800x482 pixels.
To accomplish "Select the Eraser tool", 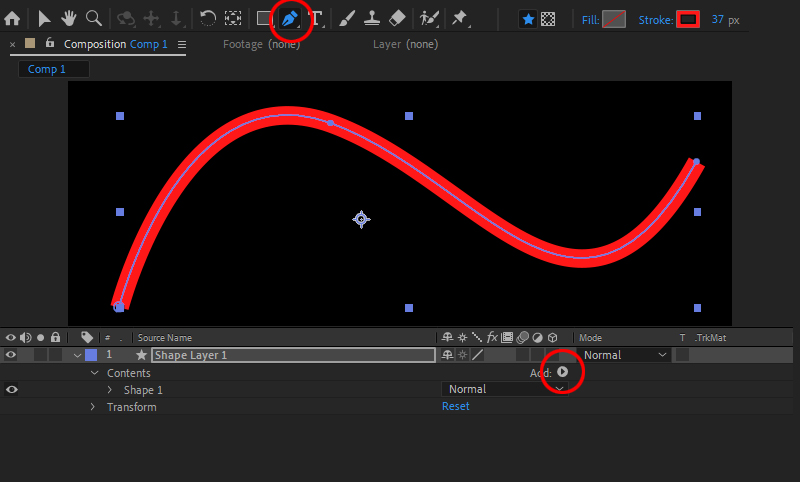I will 396,18.
